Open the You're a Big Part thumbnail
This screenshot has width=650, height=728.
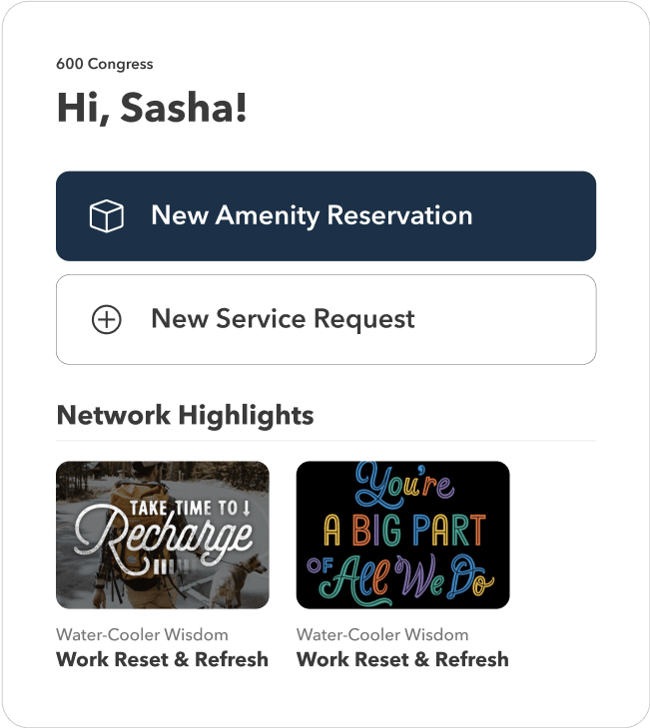(403, 535)
